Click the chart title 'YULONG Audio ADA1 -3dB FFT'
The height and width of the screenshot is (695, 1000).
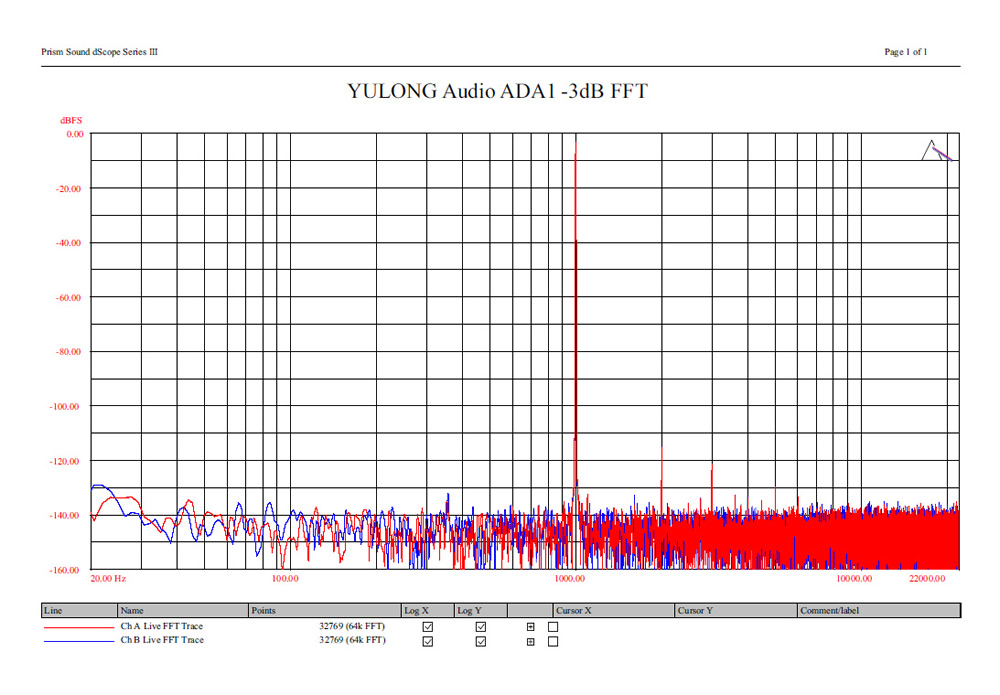497,91
